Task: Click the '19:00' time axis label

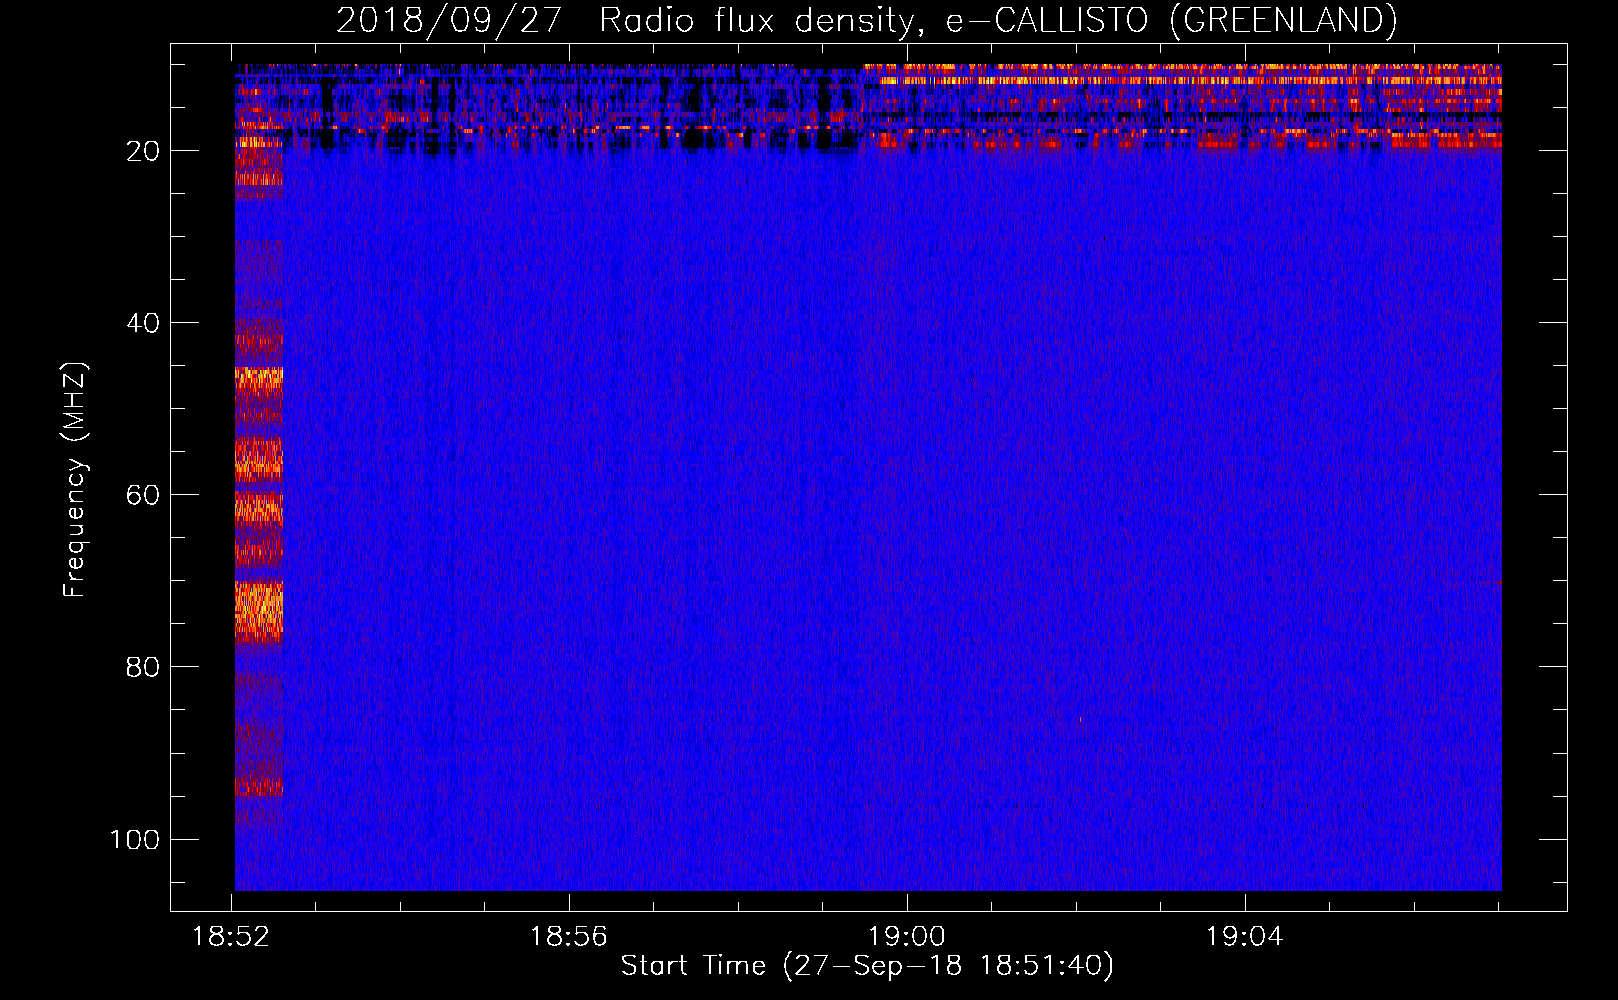Action: point(906,937)
